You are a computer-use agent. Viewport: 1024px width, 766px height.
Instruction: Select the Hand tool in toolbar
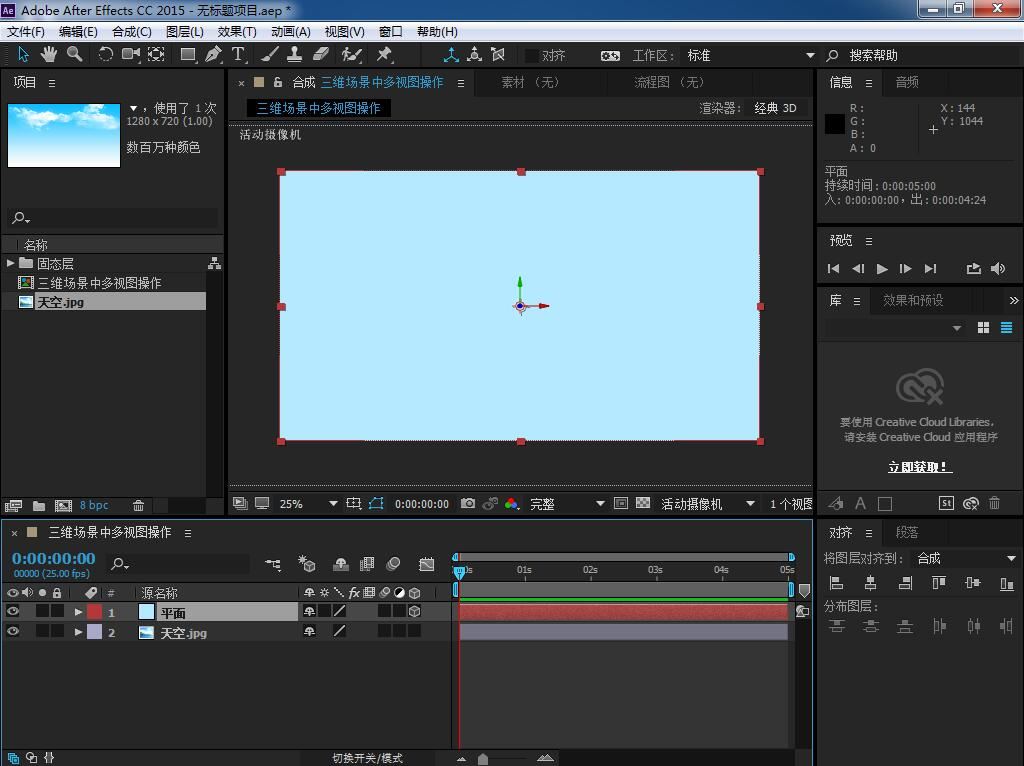click(48, 55)
